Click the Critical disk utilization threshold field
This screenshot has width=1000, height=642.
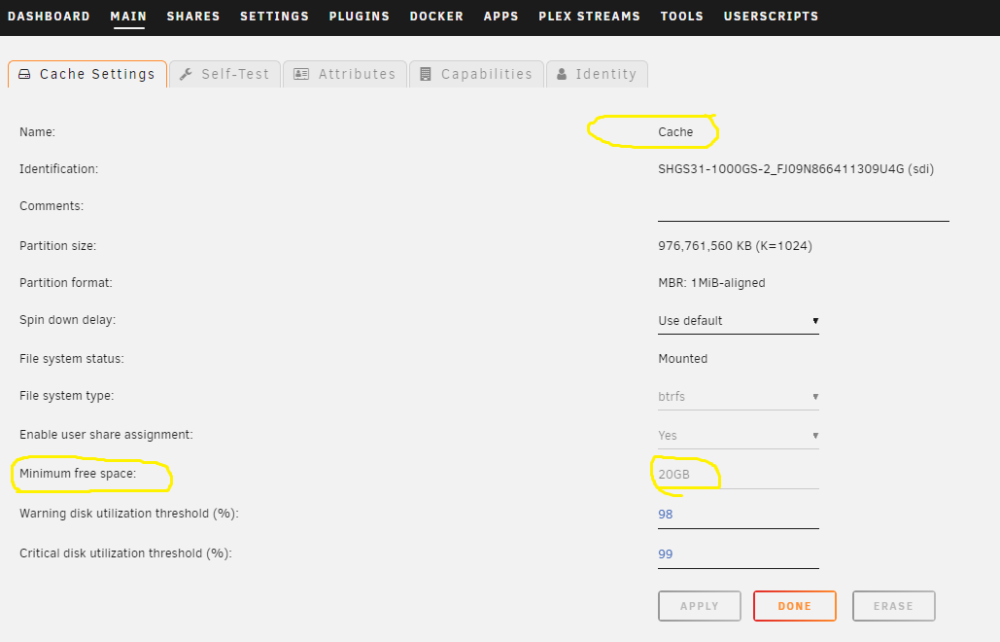pos(738,555)
